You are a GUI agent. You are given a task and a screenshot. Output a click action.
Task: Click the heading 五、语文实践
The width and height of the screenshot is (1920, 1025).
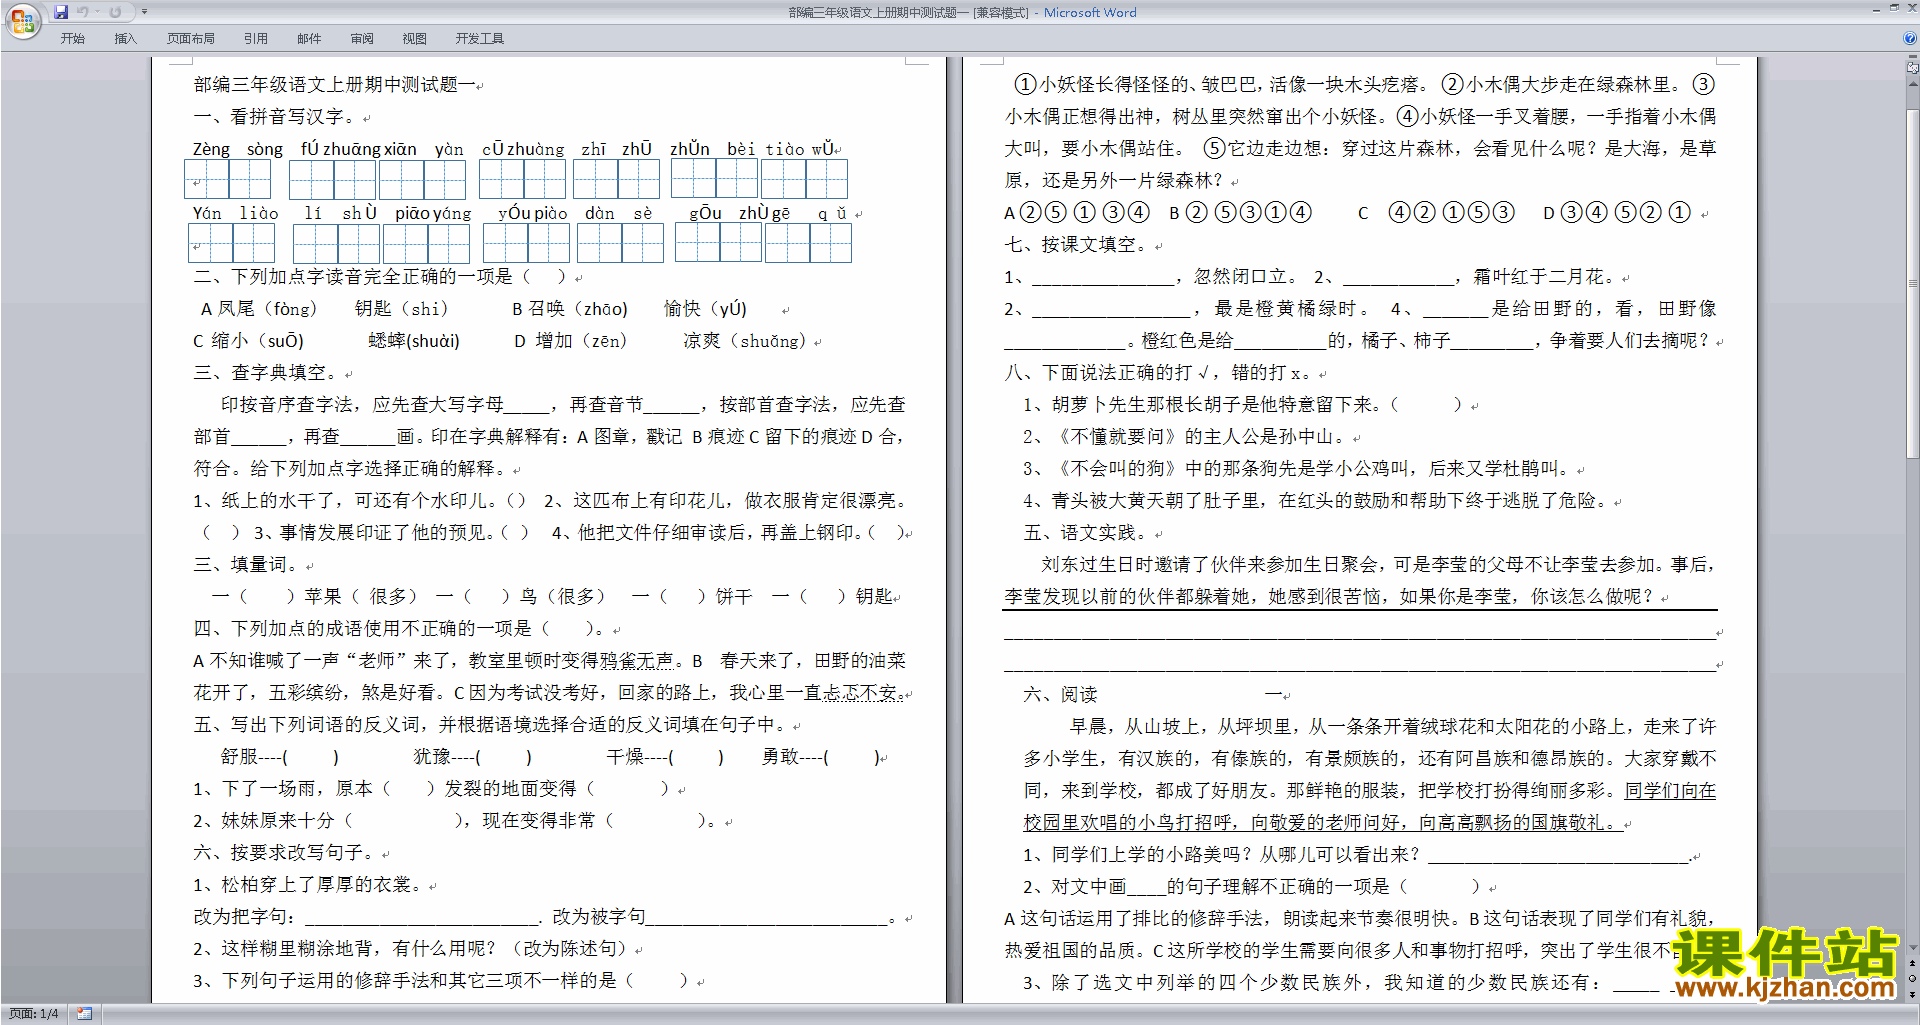(x=1088, y=533)
